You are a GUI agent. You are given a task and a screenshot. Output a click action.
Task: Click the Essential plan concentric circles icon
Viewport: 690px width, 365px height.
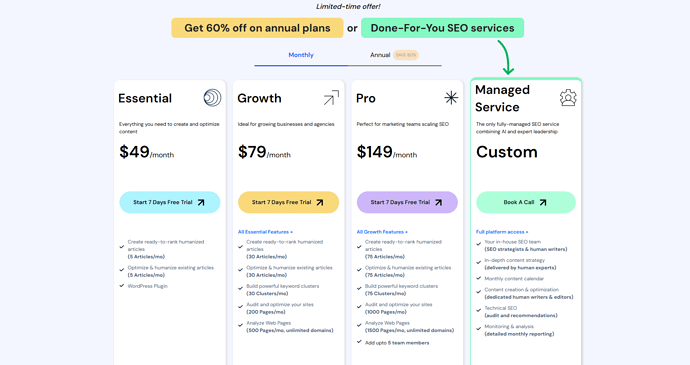click(212, 98)
